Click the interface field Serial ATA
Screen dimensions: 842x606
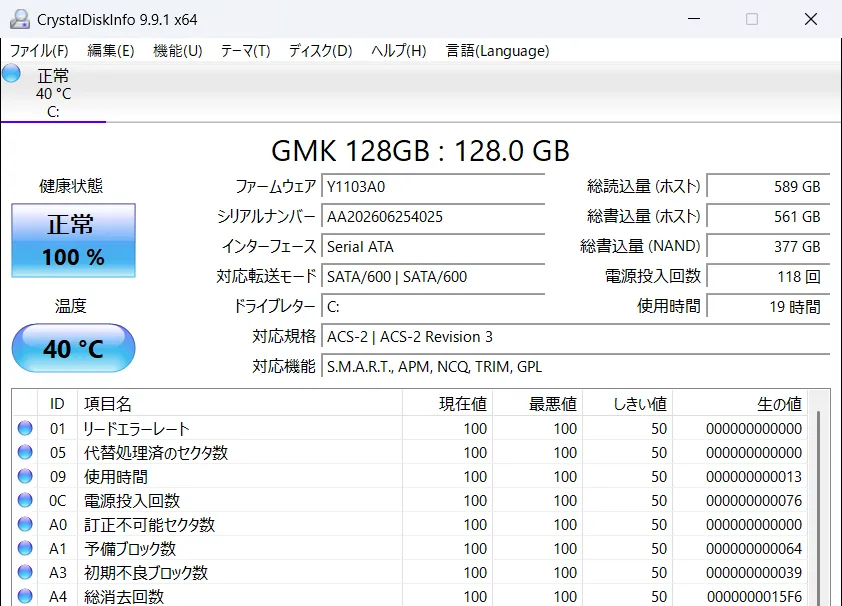433,247
